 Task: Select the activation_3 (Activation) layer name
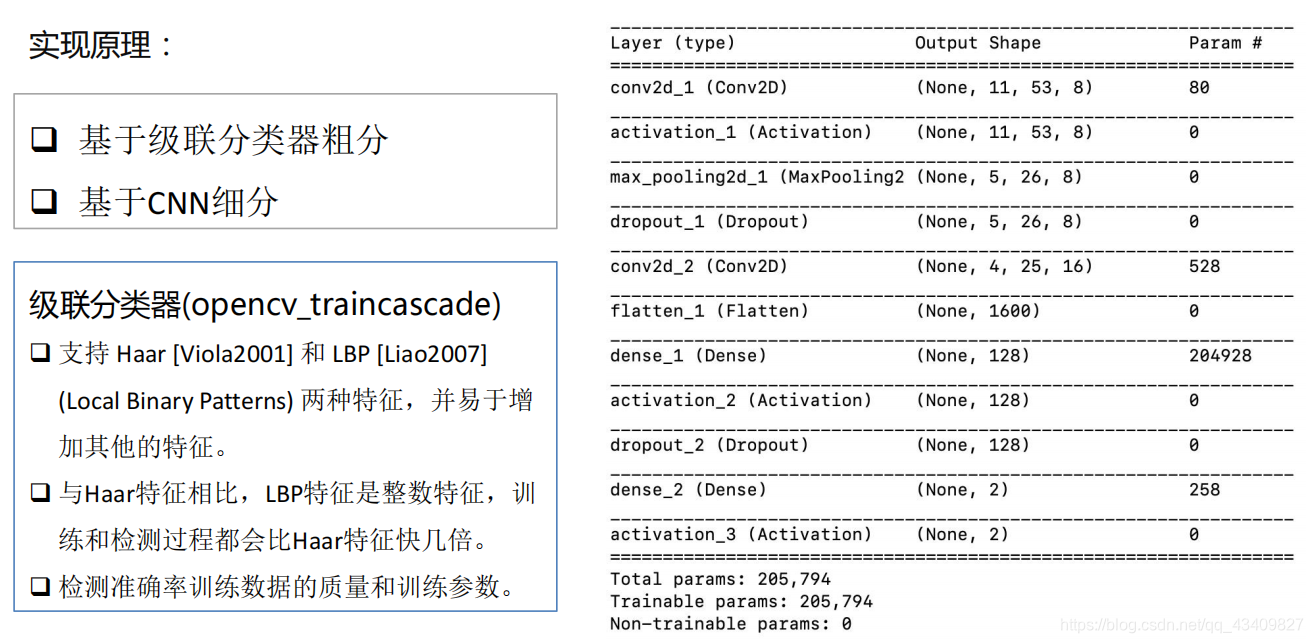tap(741, 534)
